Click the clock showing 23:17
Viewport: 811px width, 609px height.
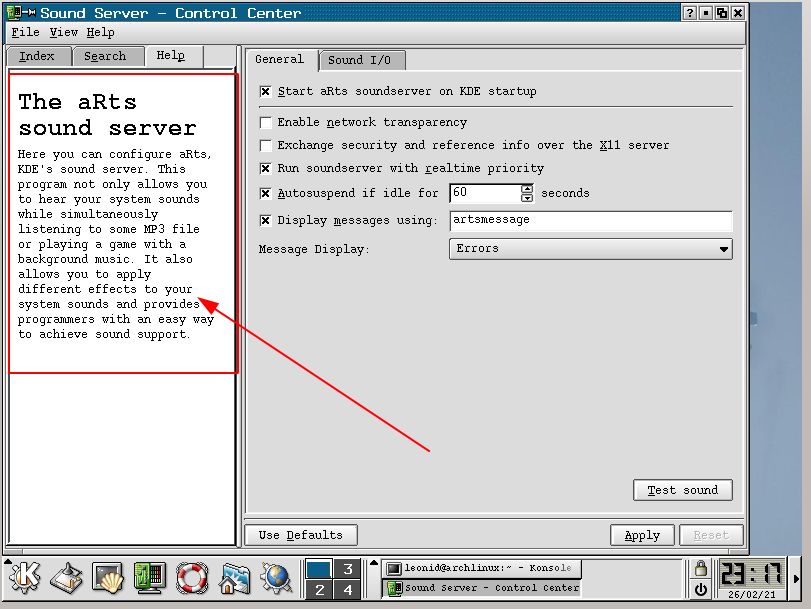(752, 574)
